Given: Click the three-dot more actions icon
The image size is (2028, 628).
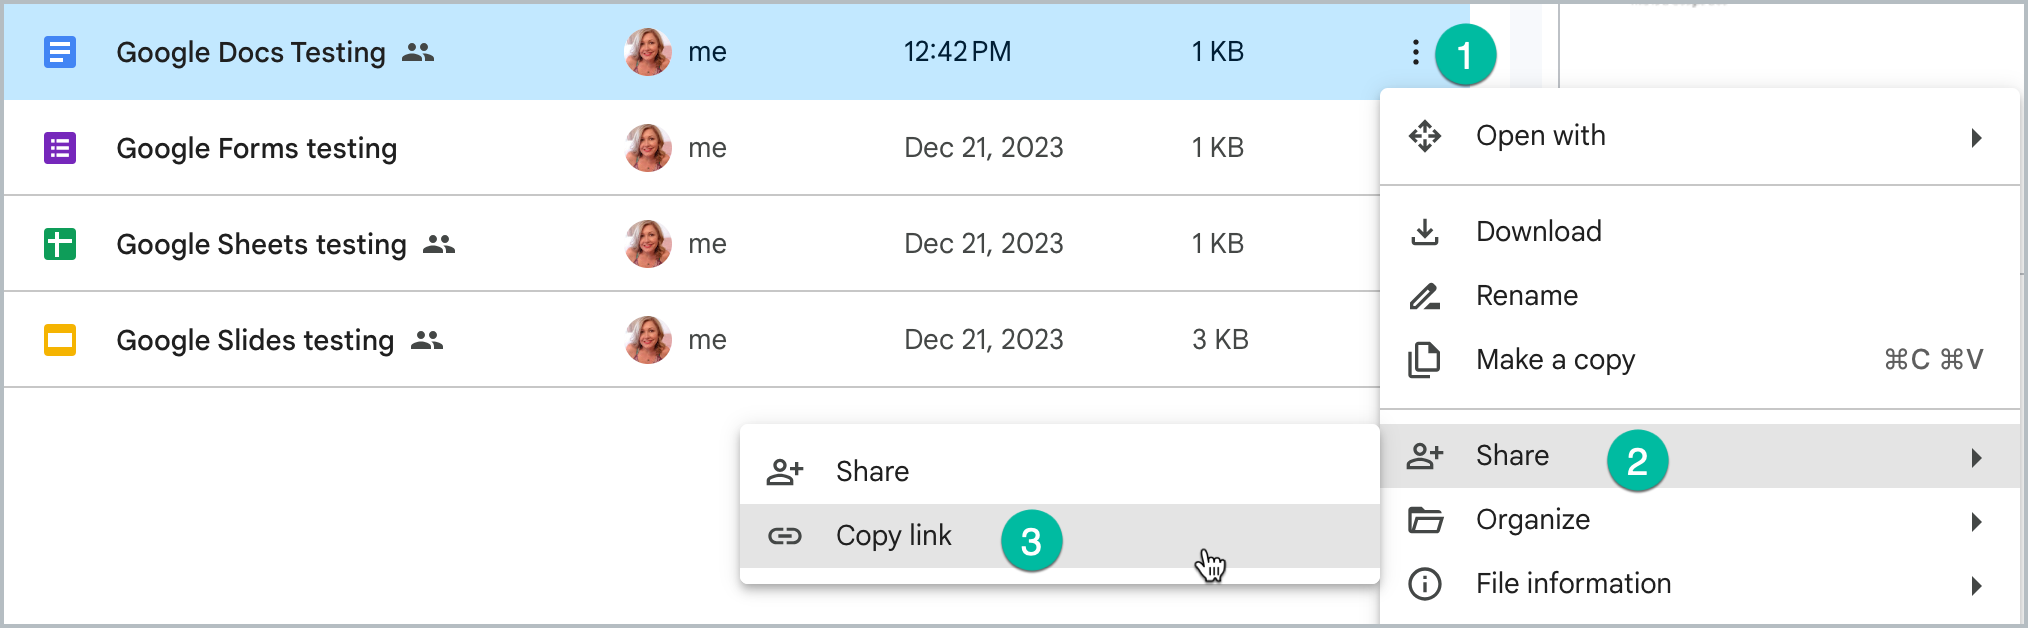Looking at the screenshot, I should (x=1415, y=52).
